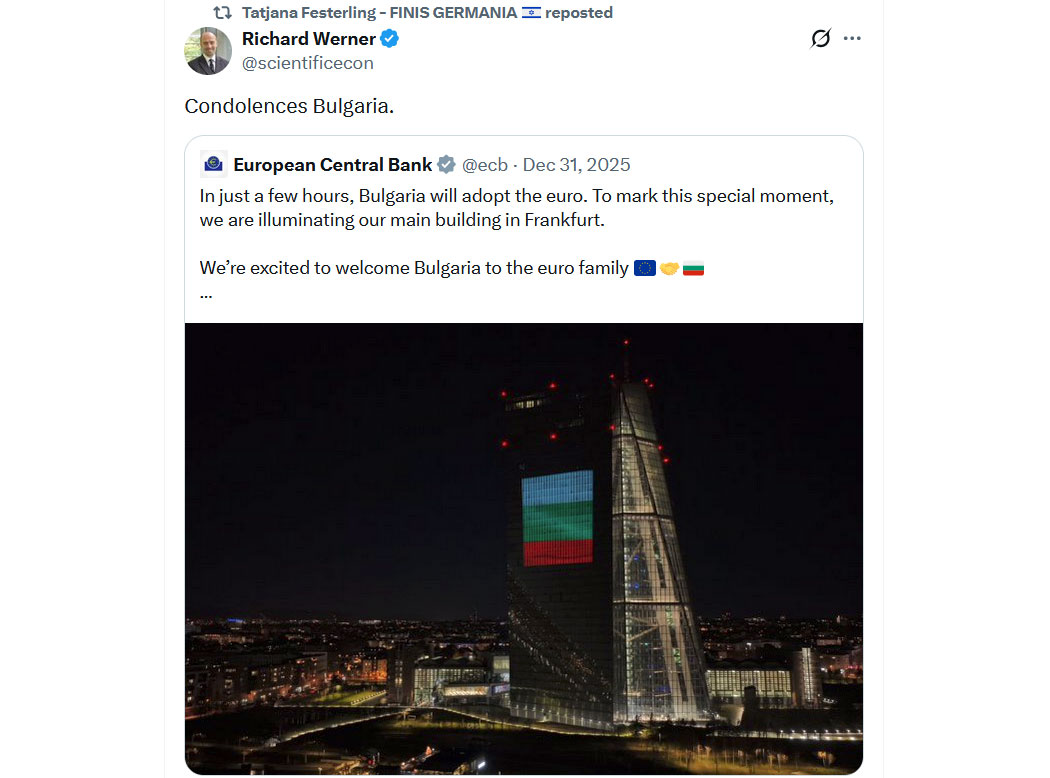Click the Bulgarian flag emoji in quoted text
This screenshot has height=778, width=1050.
pos(693,268)
